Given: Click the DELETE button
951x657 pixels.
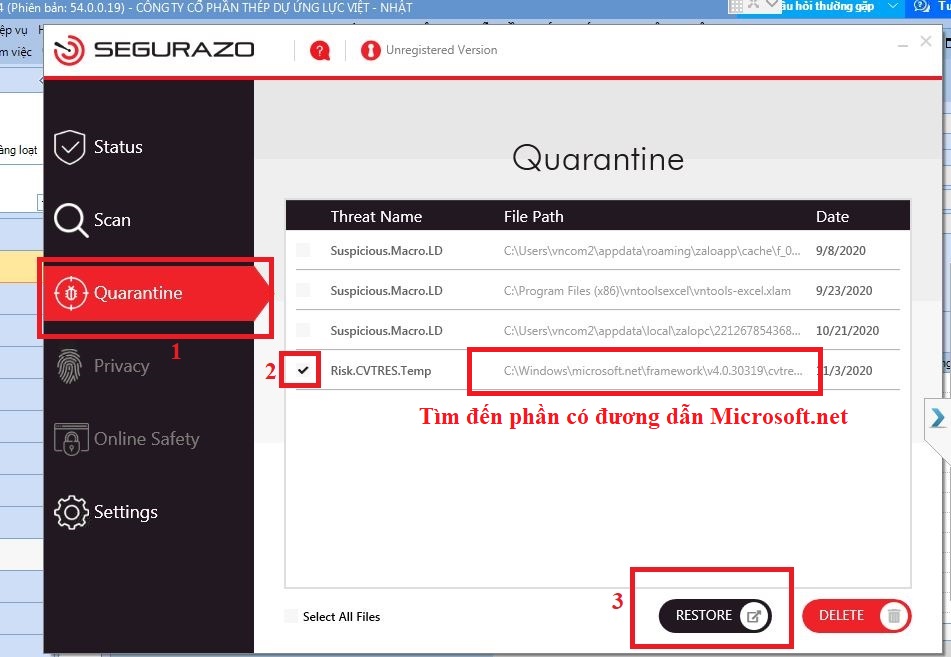Looking at the screenshot, I should [x=856, y=616].
